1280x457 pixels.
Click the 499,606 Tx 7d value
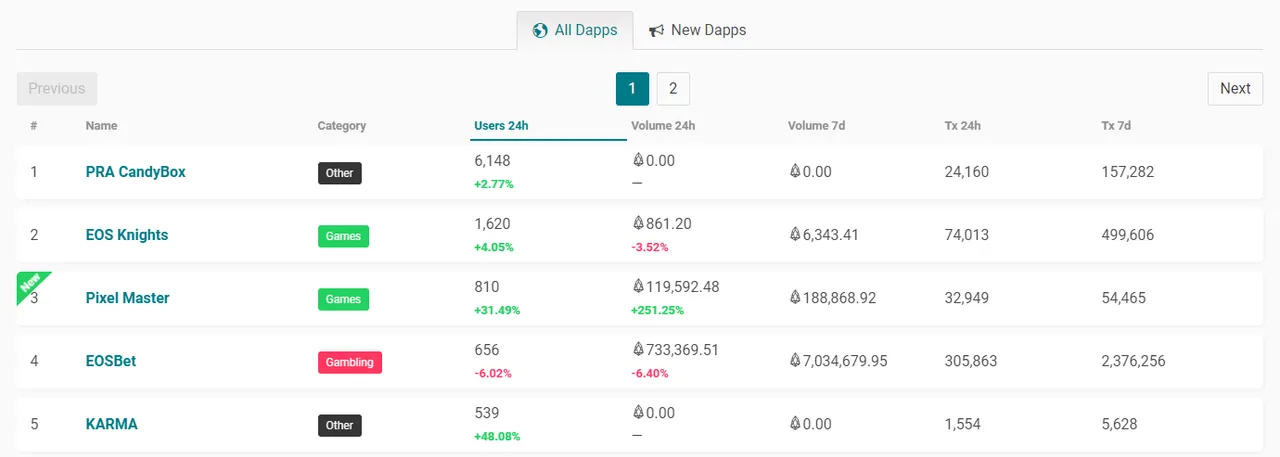point(1128,235)
